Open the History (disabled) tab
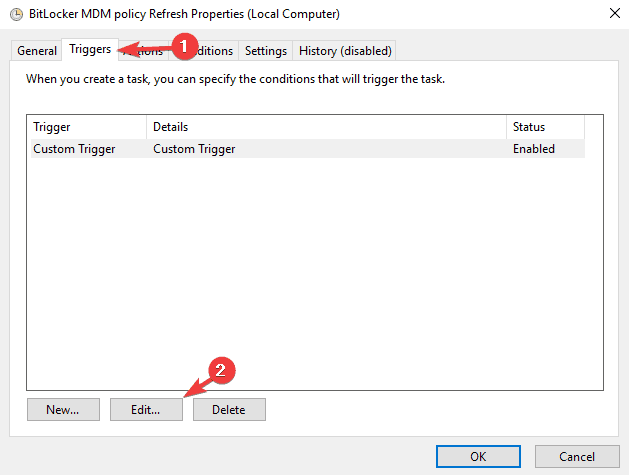Screen dimensions: 629x475 [345, 51]
